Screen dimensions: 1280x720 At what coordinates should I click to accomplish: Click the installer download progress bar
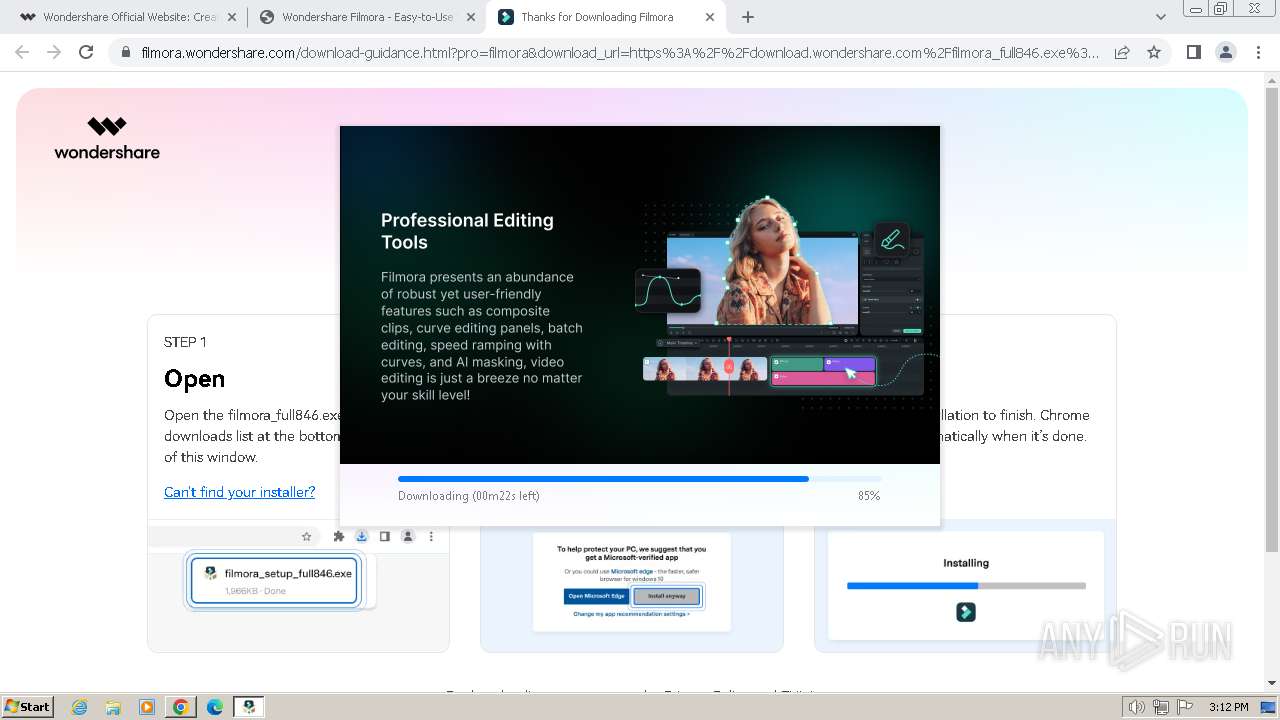(x=639, y=479)
